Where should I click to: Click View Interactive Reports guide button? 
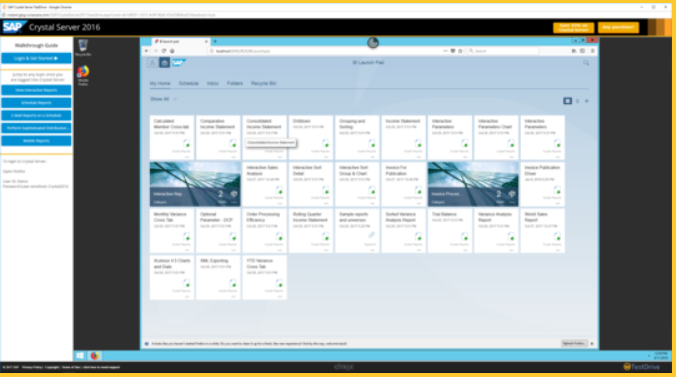36,90
